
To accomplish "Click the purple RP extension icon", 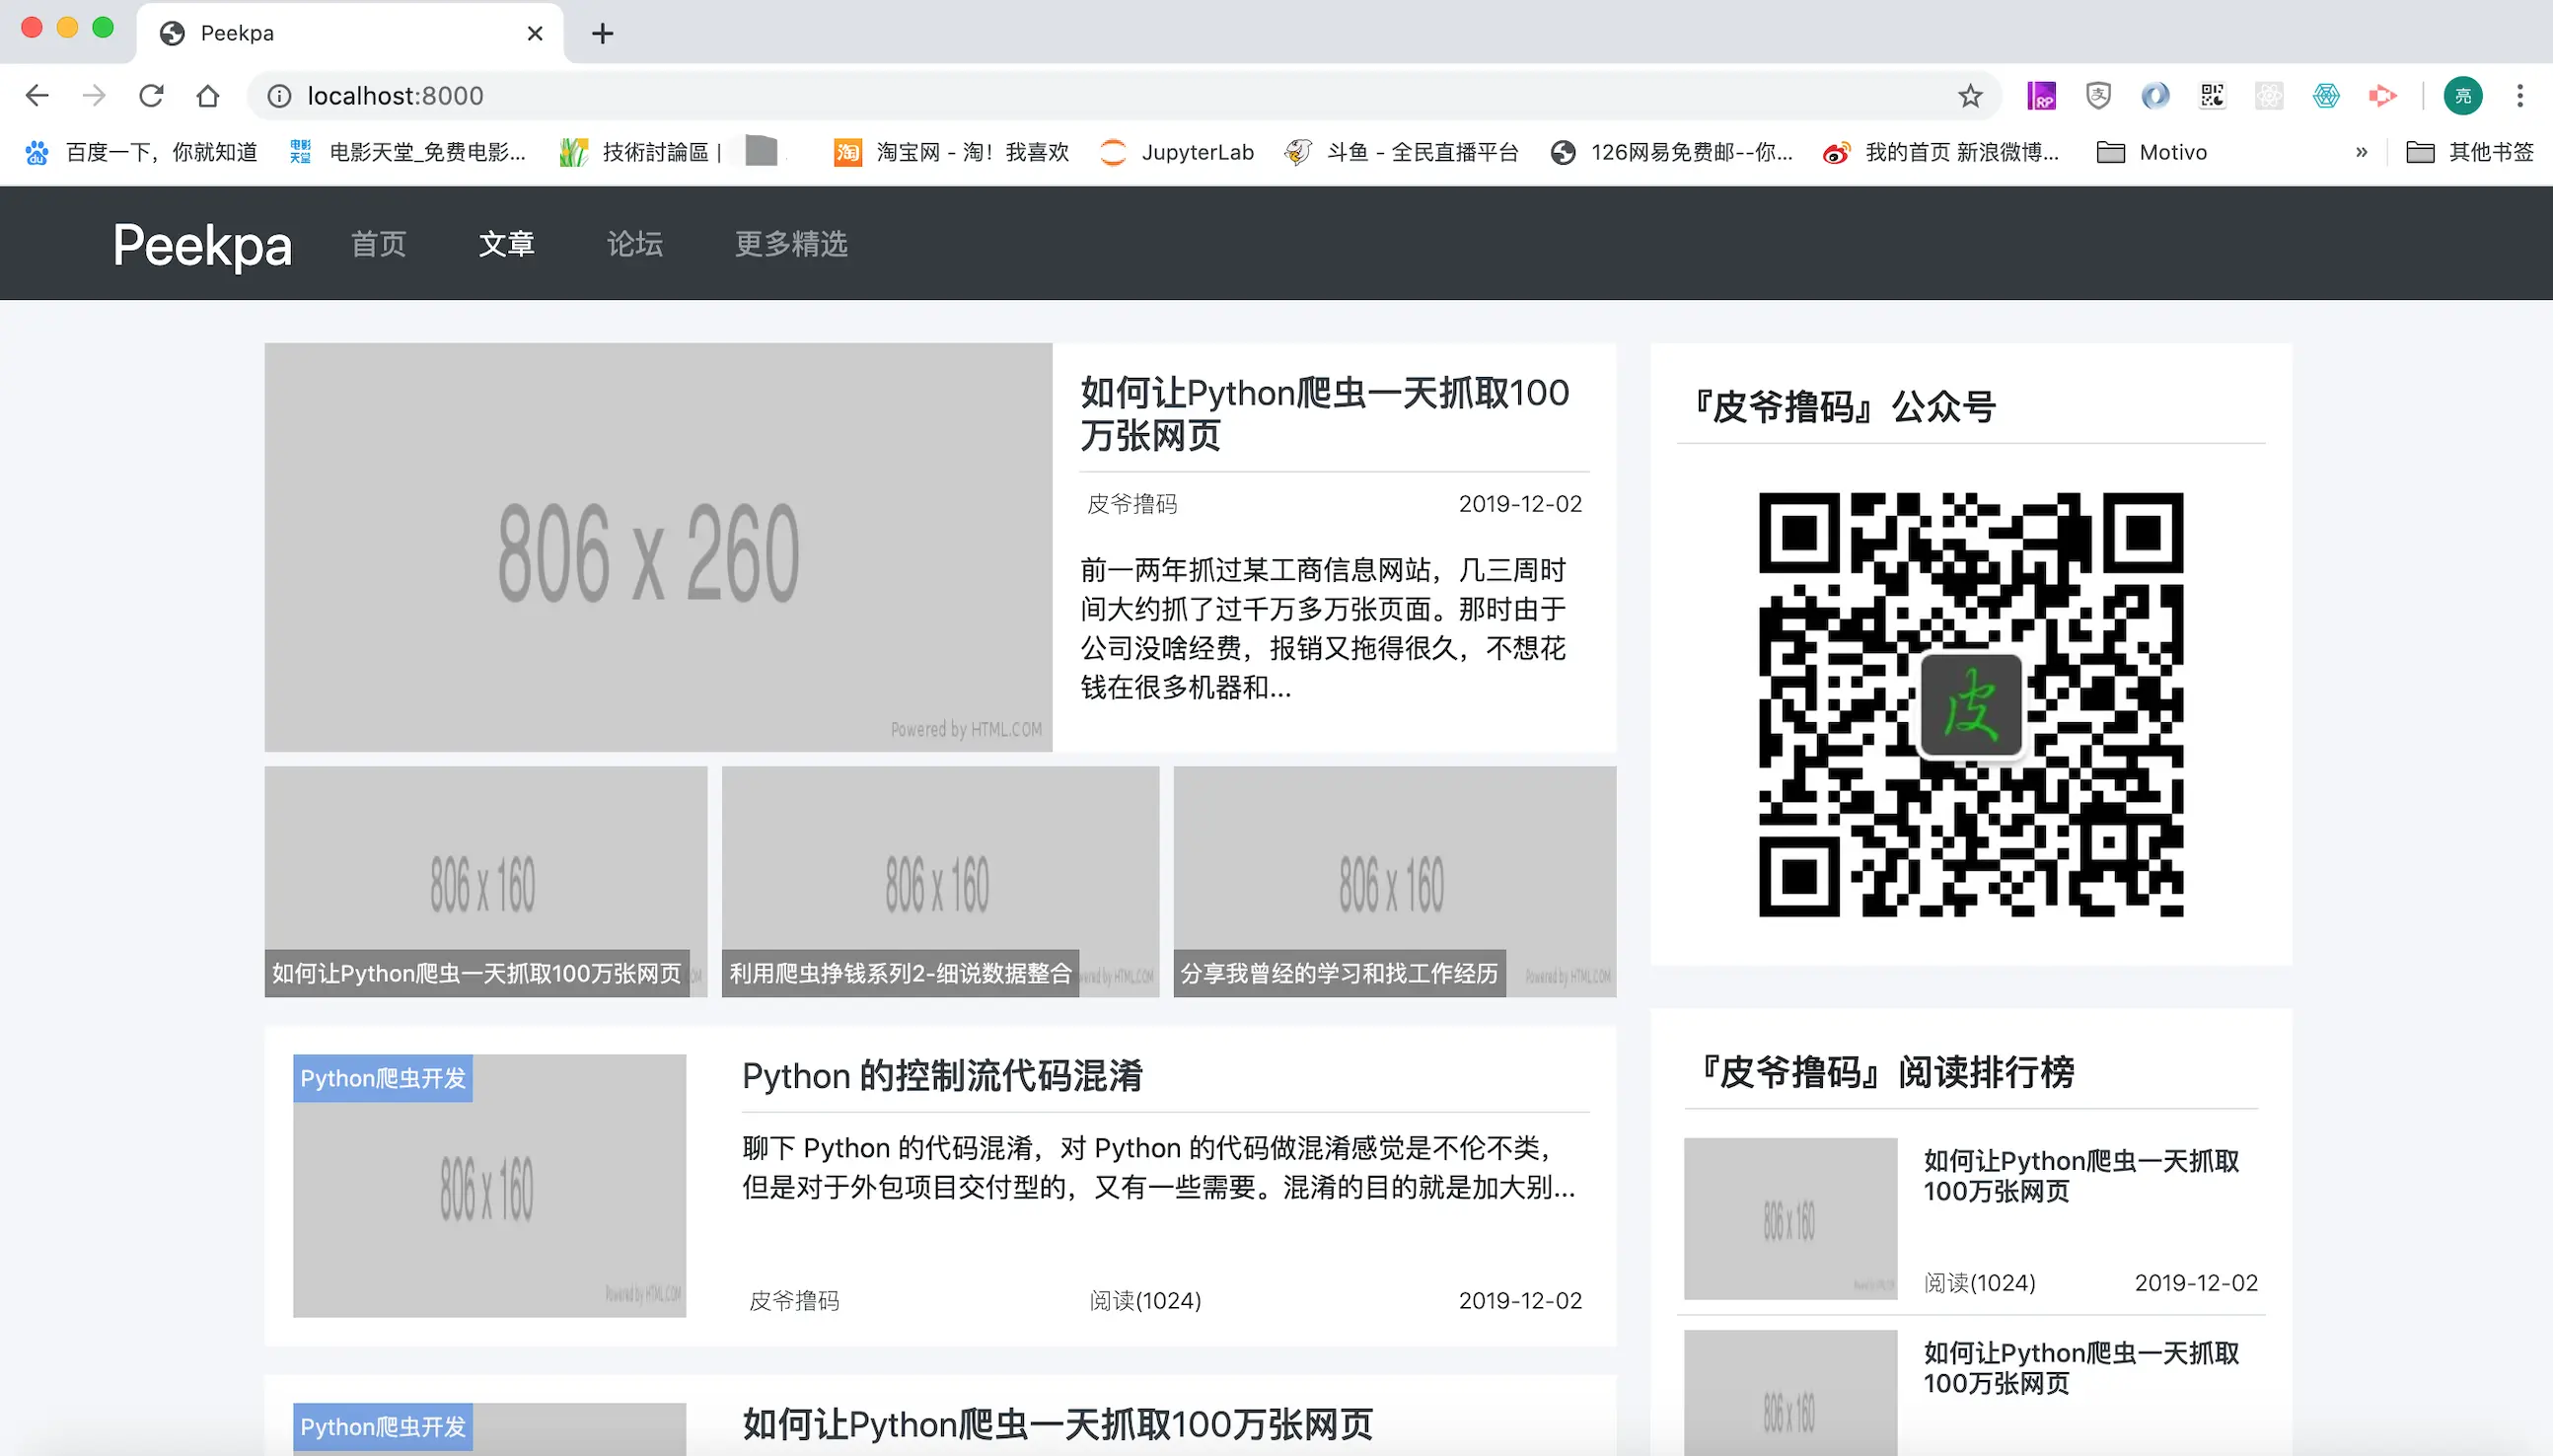I will tap(2040, 96).
